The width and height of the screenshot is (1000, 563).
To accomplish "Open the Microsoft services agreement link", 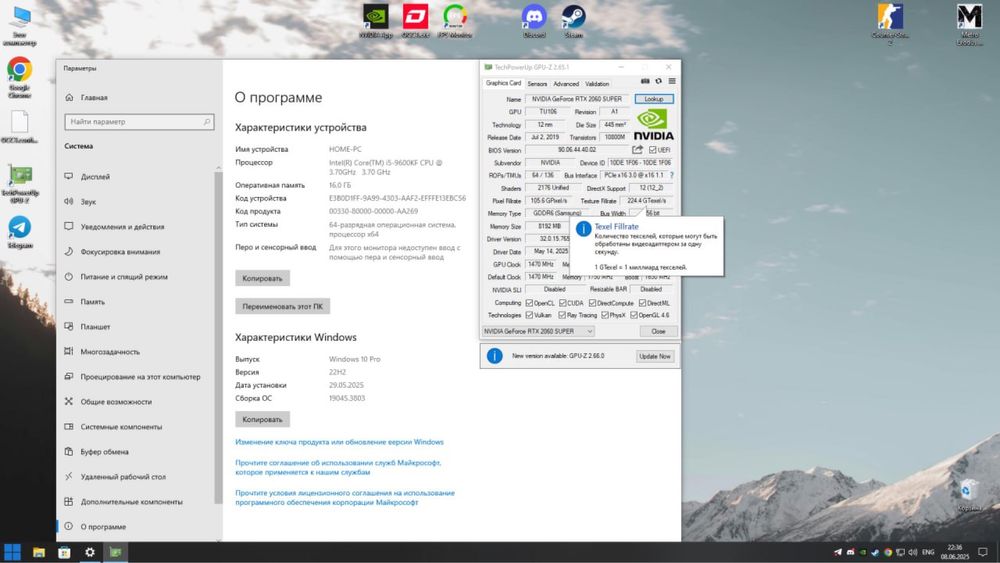I will 338,467.
